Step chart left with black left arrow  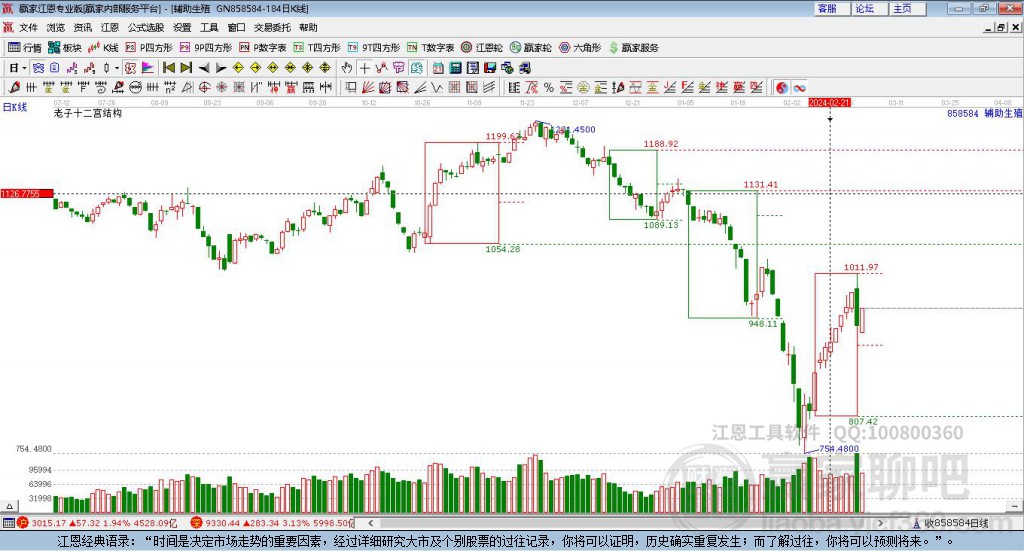coord(204,68)
